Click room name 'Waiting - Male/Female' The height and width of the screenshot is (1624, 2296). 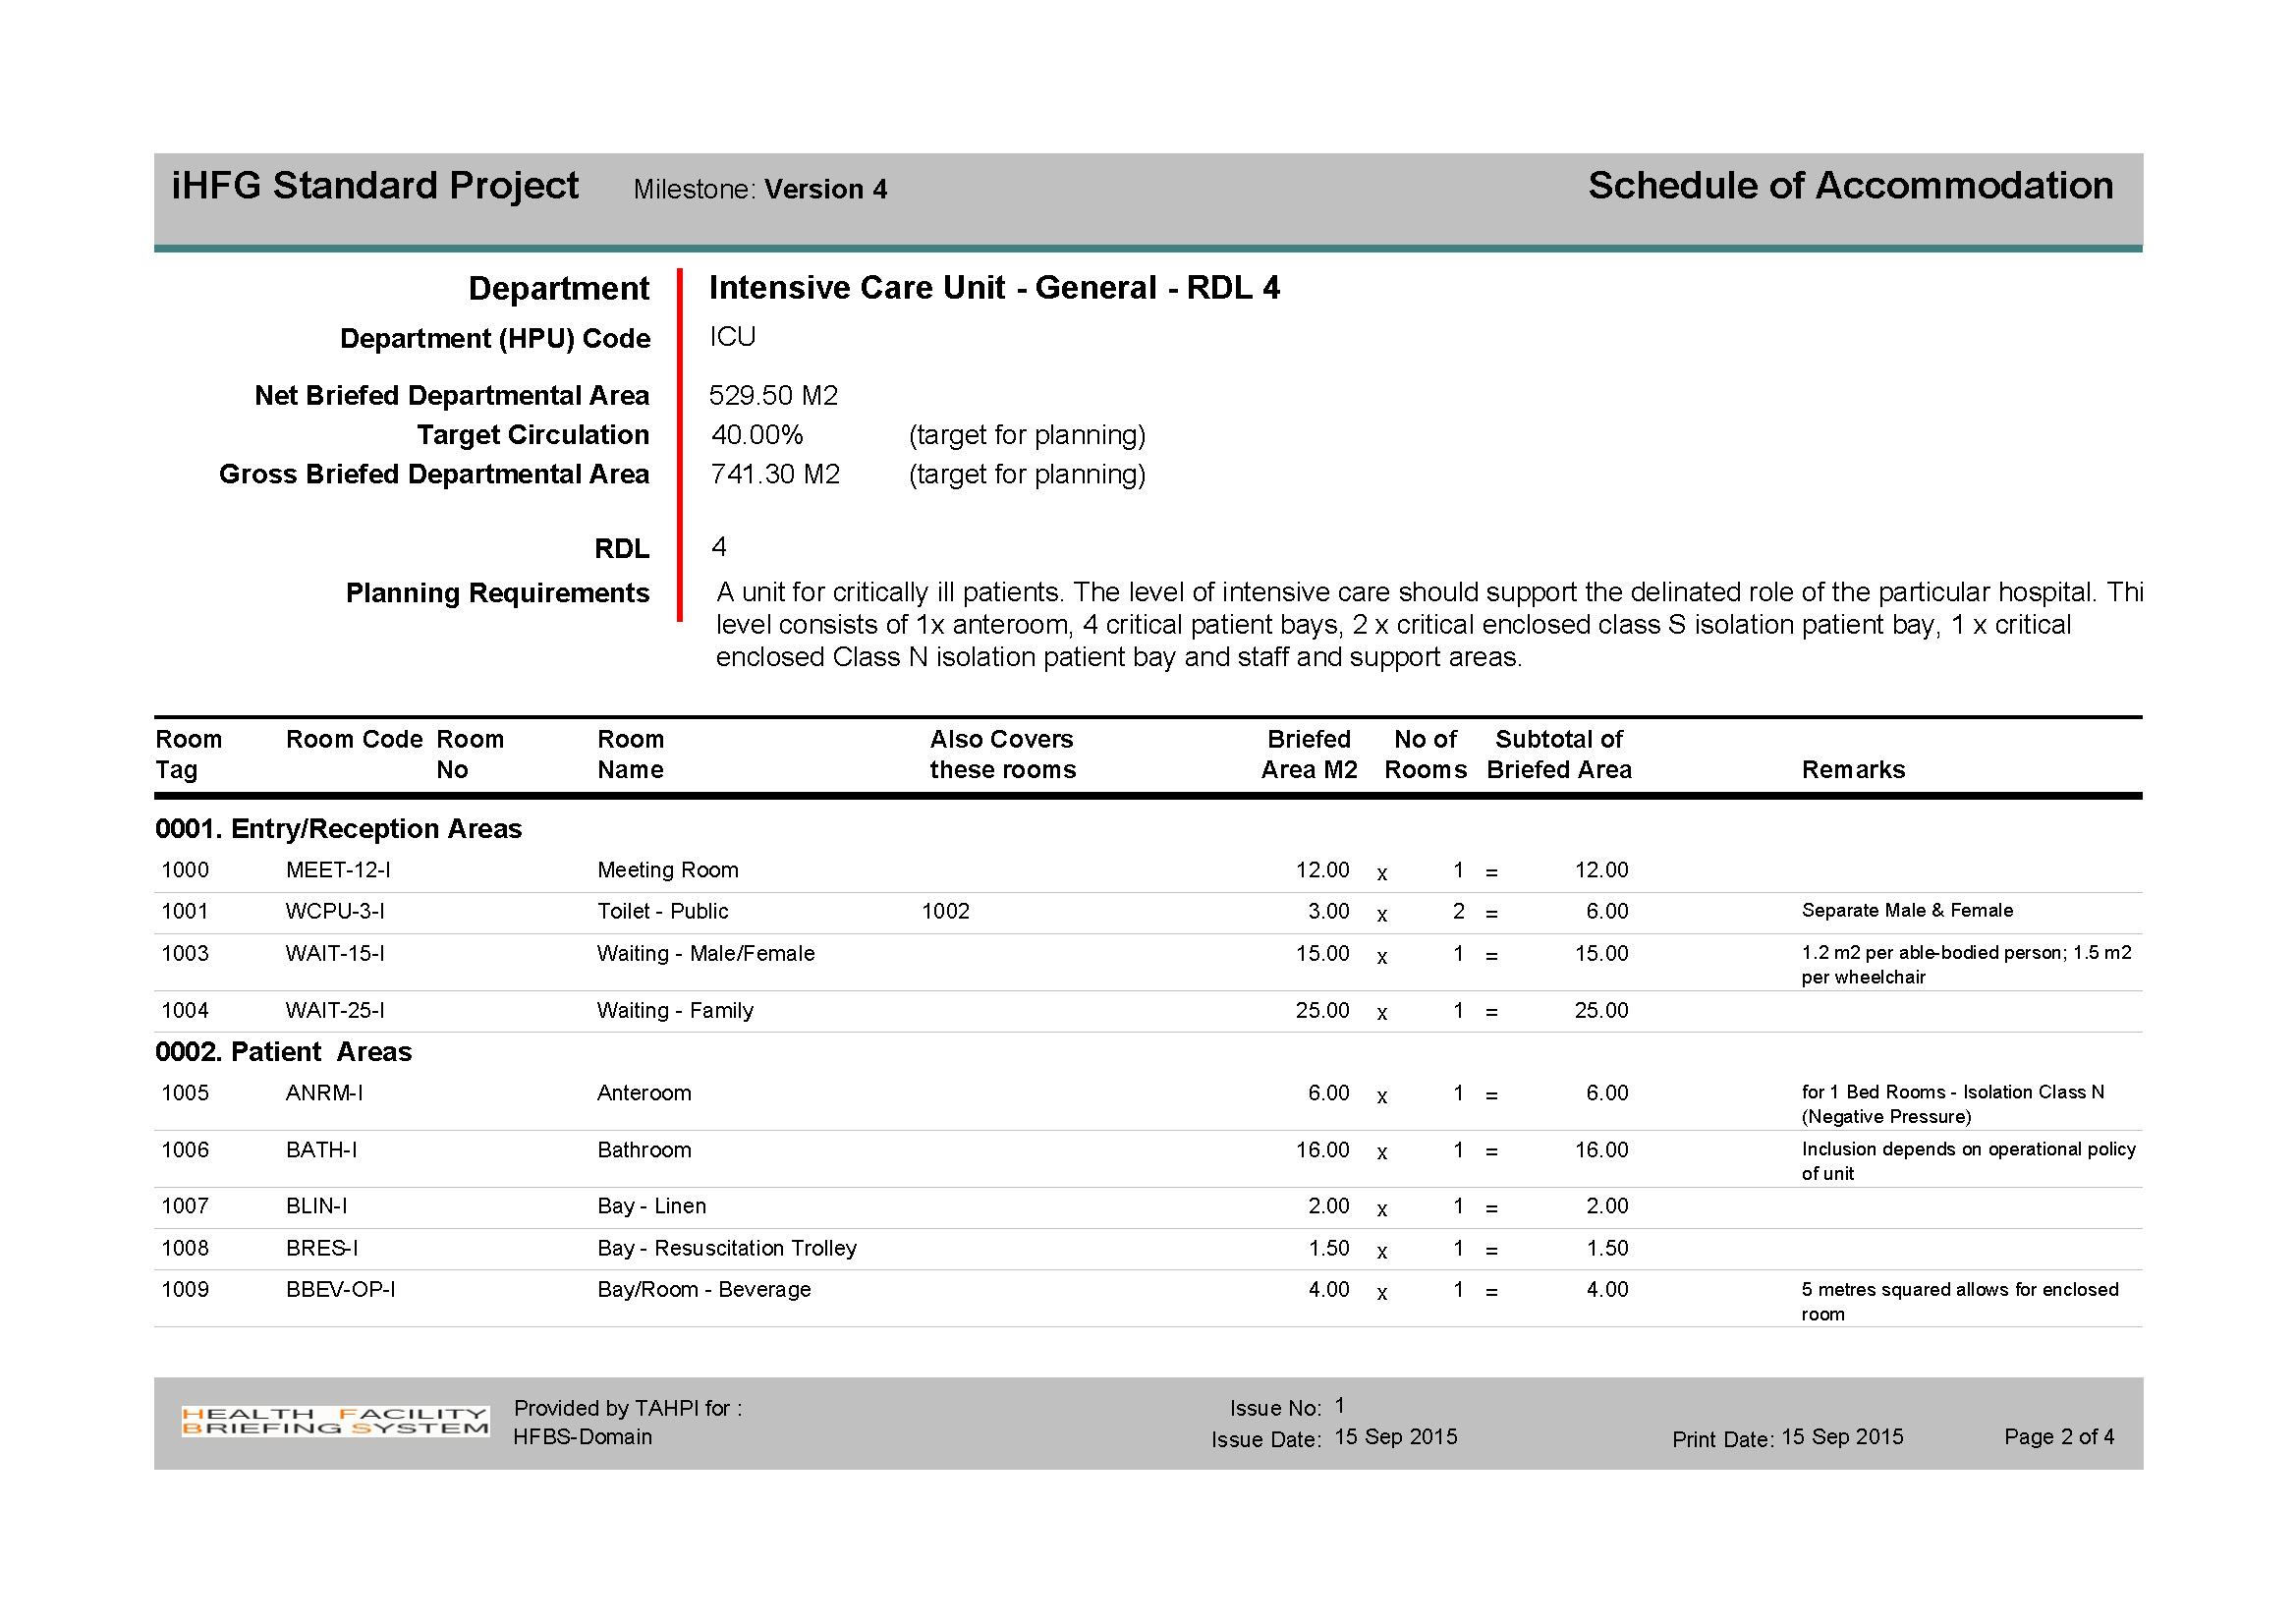(706, 953)
